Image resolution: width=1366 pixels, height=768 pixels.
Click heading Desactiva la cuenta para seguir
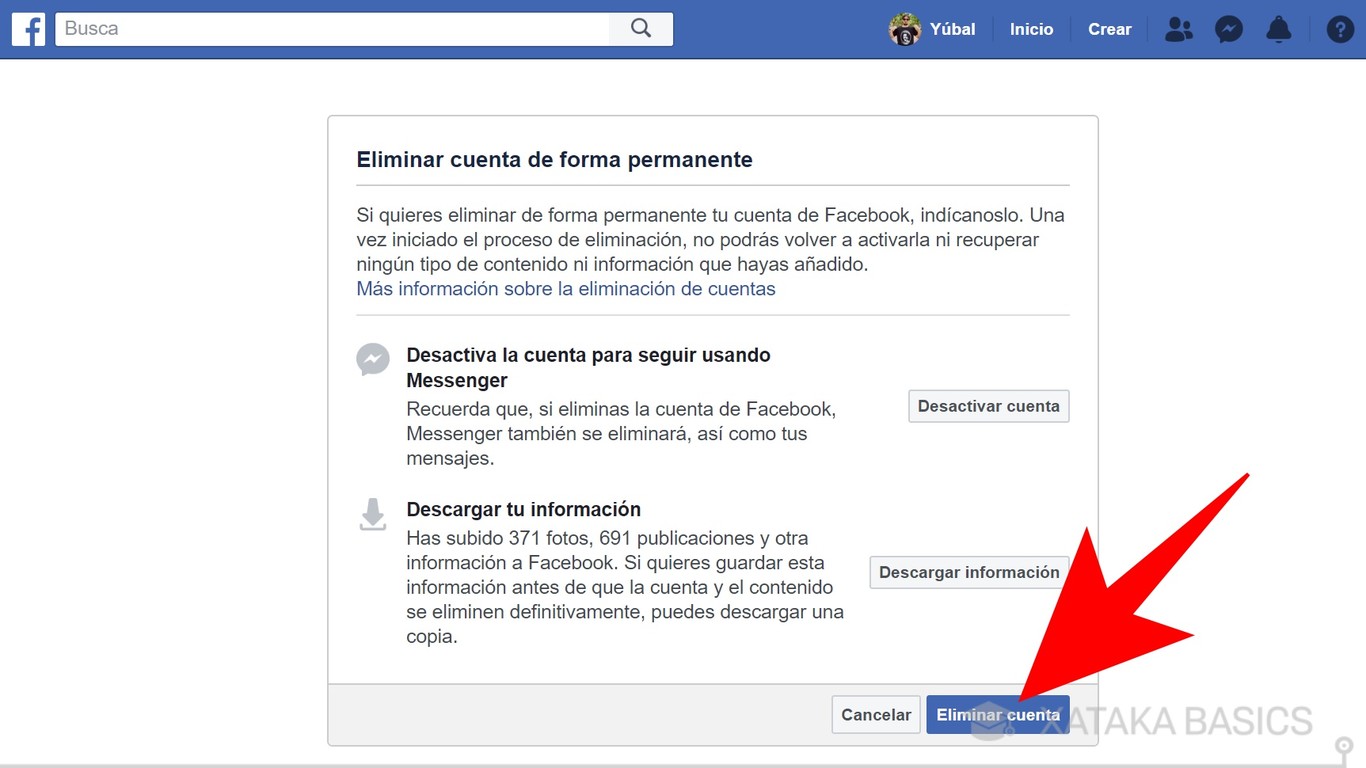pyautogui.click(x=588, y=367)
